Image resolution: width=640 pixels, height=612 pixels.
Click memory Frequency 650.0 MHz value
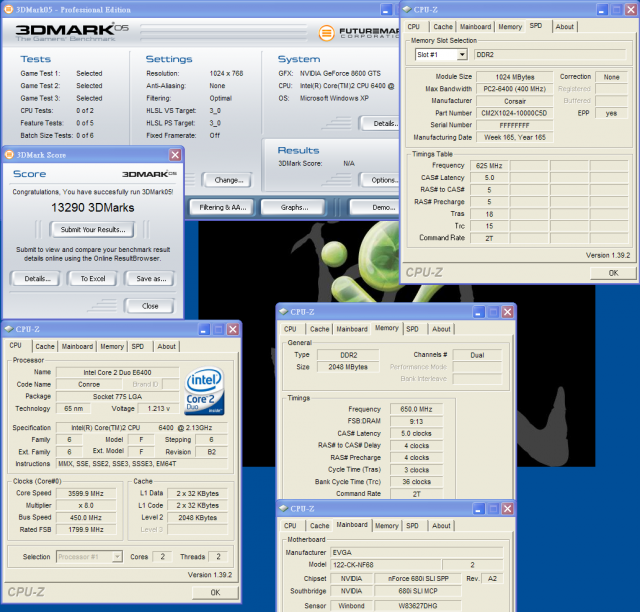coord(416,409)
